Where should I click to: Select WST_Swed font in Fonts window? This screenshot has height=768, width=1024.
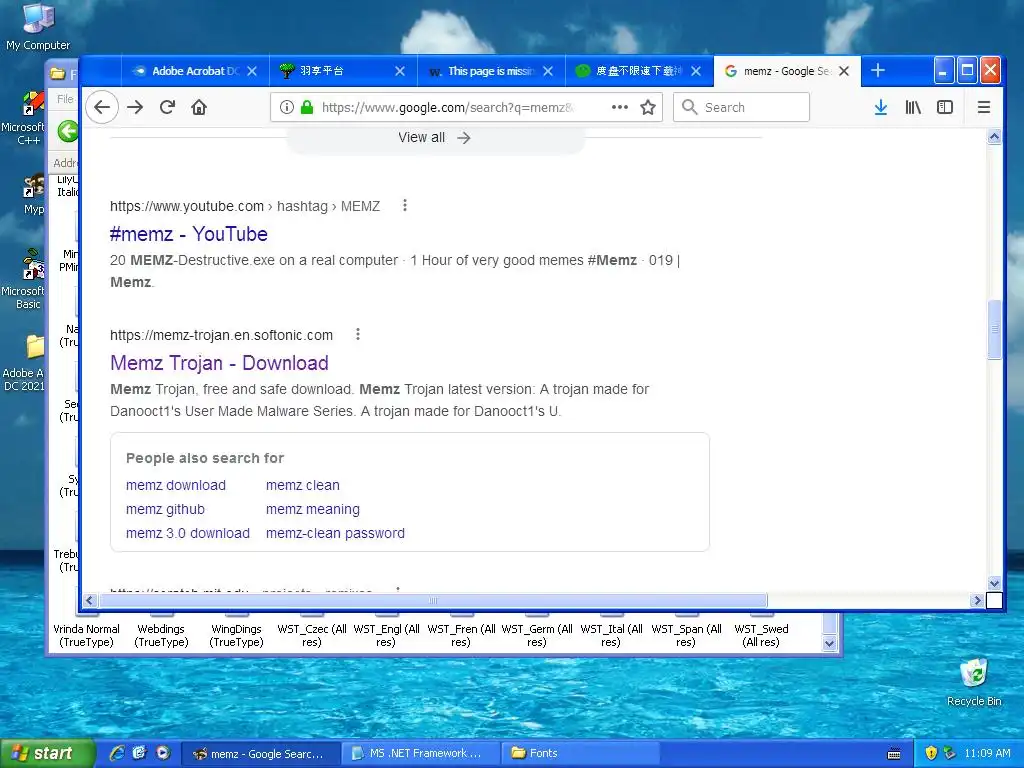761,635
